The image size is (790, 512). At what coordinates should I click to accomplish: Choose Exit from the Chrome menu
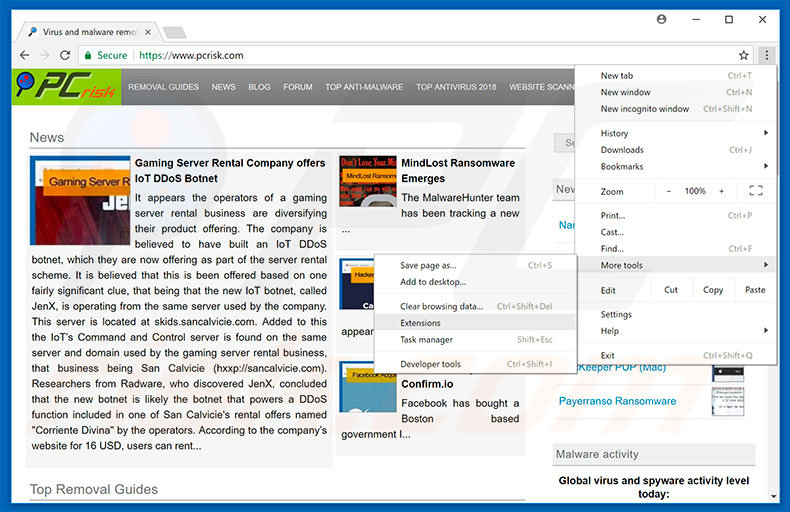(674, 355)
